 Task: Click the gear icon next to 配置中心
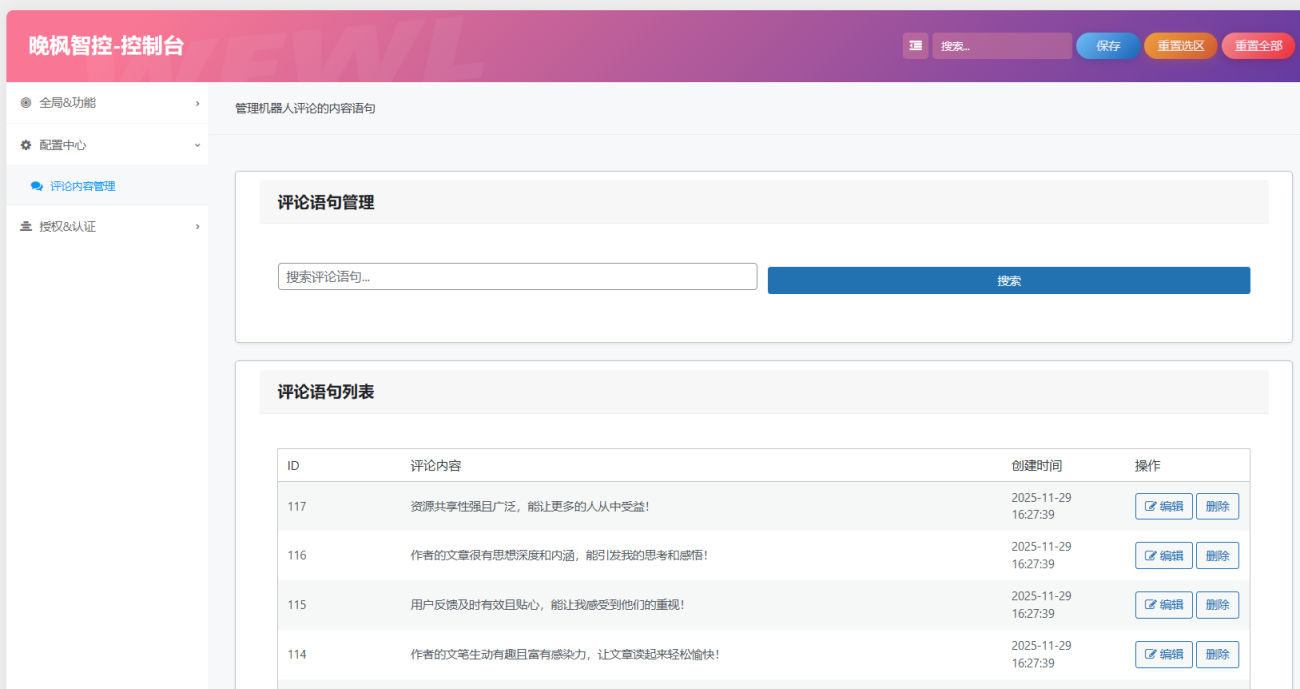(26, 145)
